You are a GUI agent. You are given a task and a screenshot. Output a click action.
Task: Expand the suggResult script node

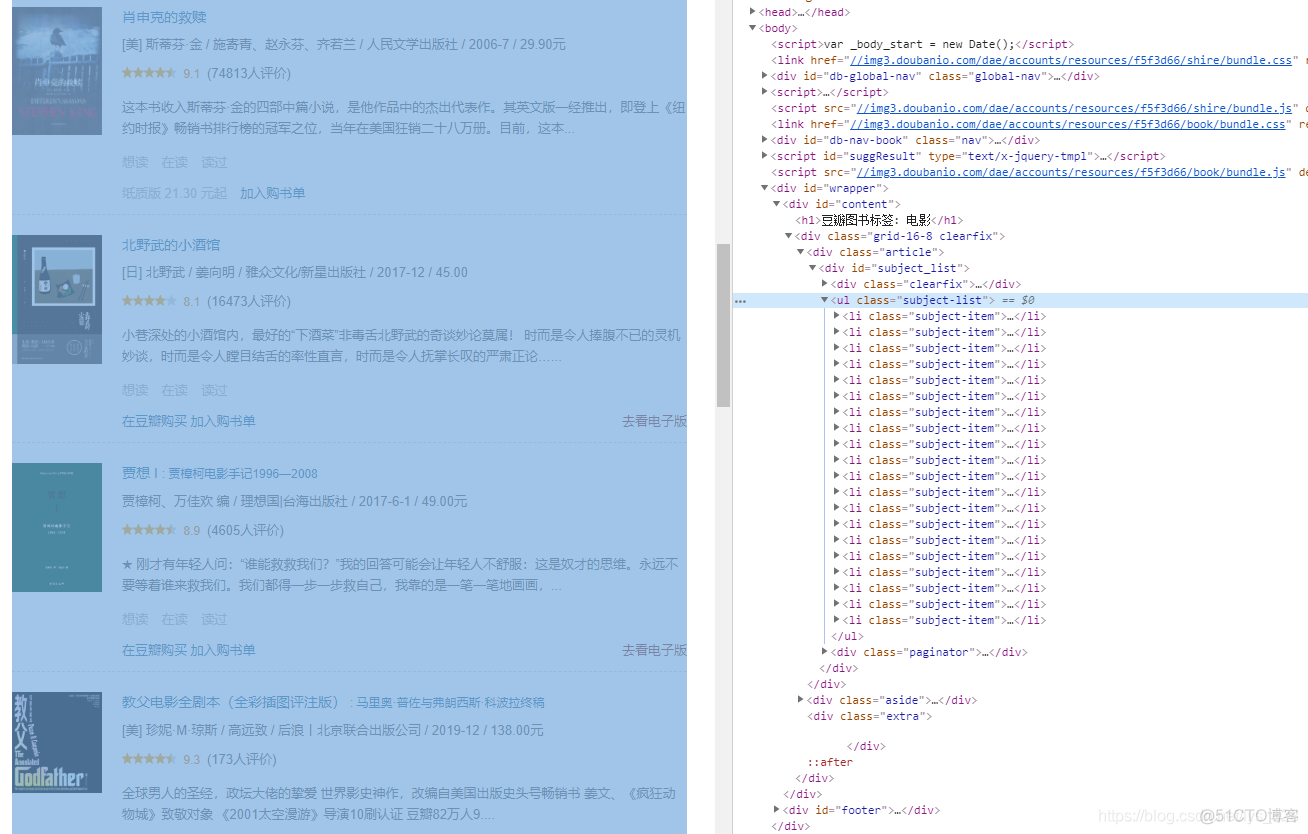[765, 156]
